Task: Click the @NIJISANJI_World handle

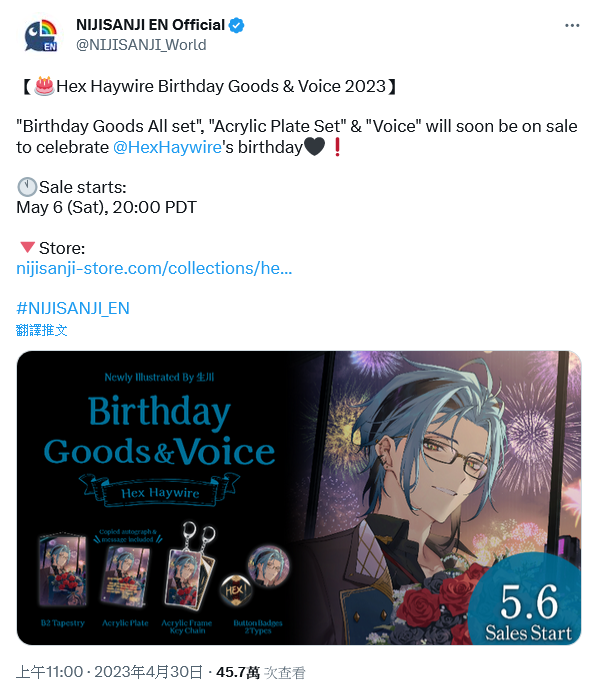Action: pos(141,45)
